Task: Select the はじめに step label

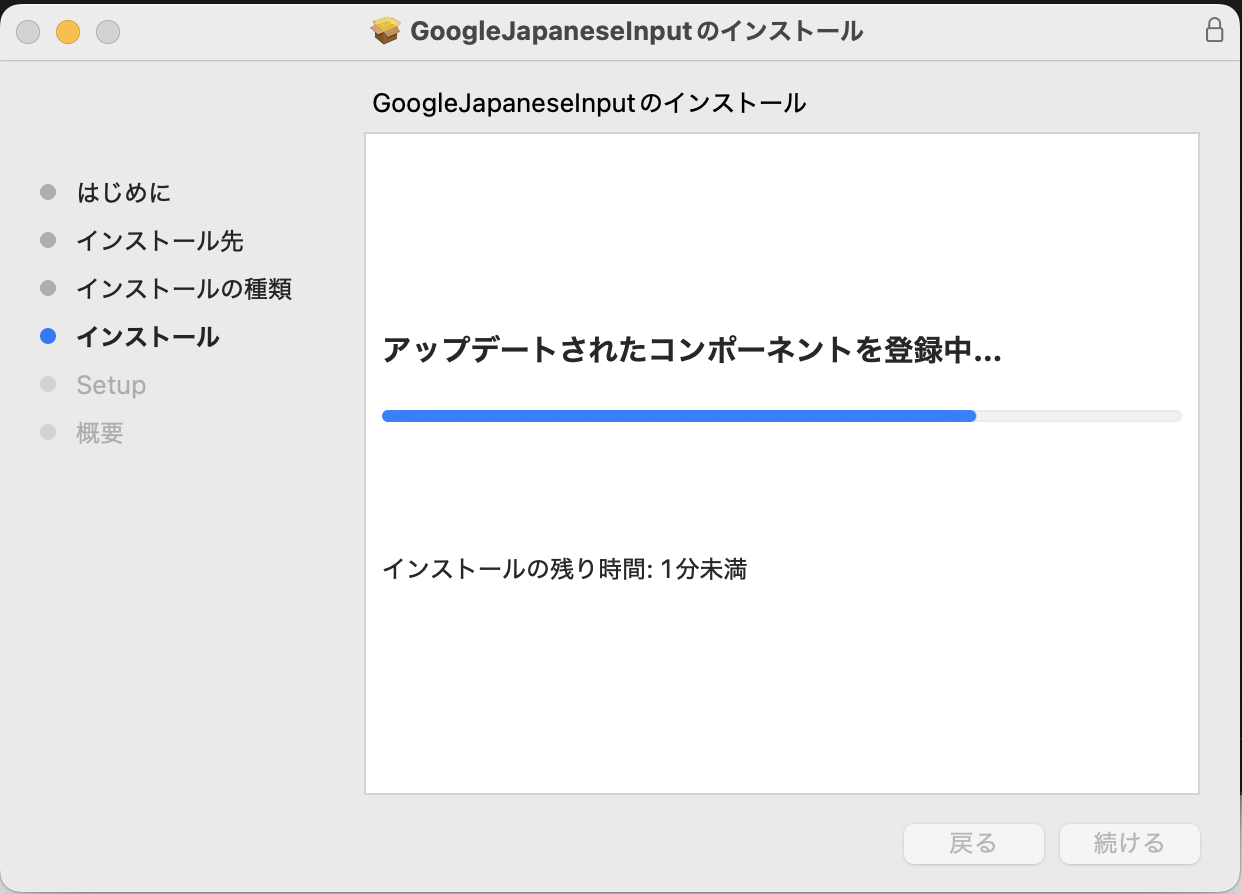Action: pyautogui.click(x=124, y=192)
